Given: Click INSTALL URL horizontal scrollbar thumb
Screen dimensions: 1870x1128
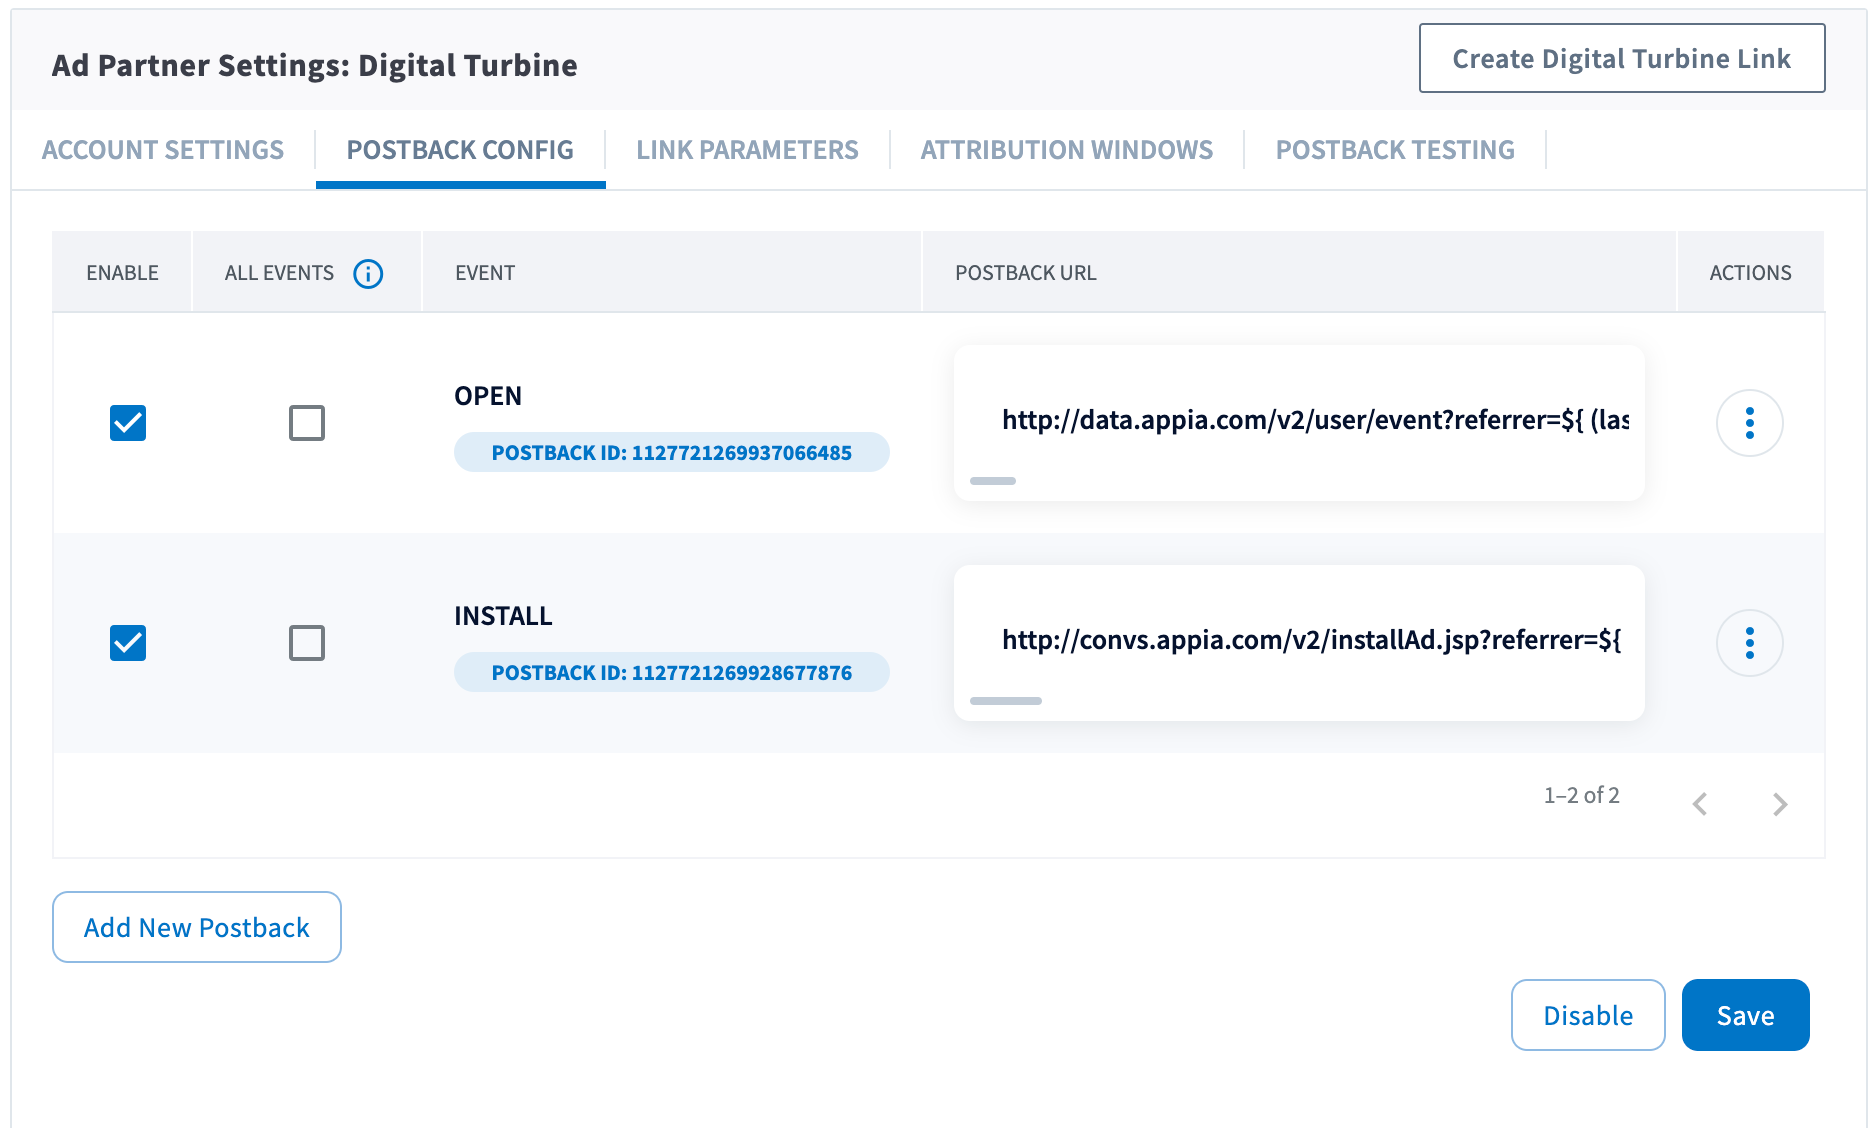Looking at the screenshot, I should click(x=1006, y=701).
